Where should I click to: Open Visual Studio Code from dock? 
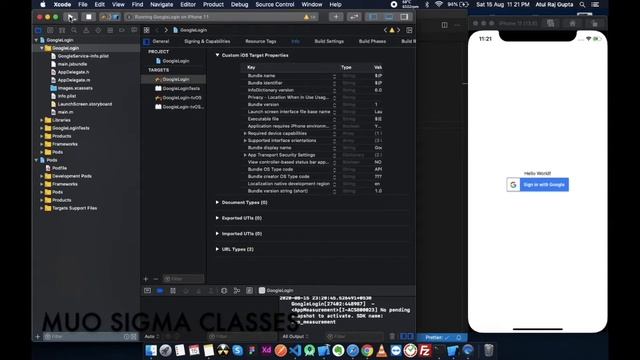tap(295, 351)
